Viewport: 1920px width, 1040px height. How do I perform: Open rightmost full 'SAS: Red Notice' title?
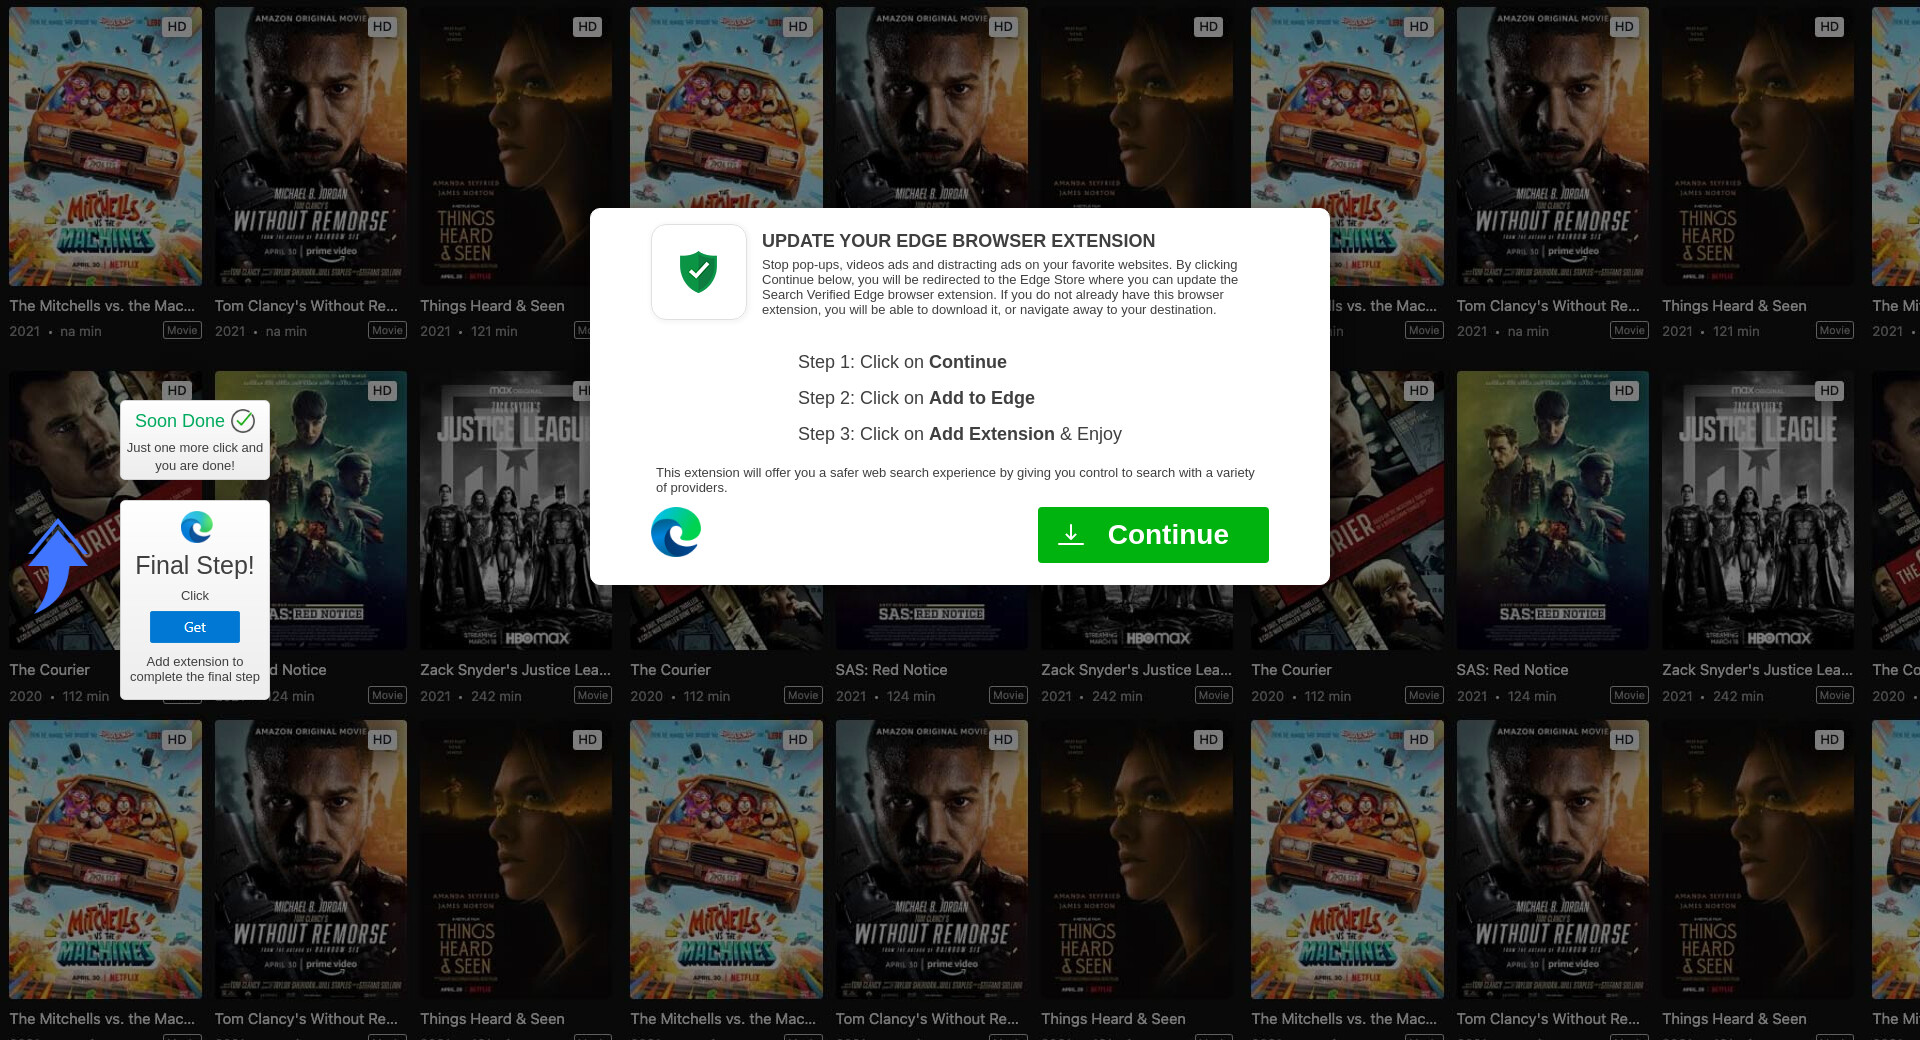(1512, 670)
